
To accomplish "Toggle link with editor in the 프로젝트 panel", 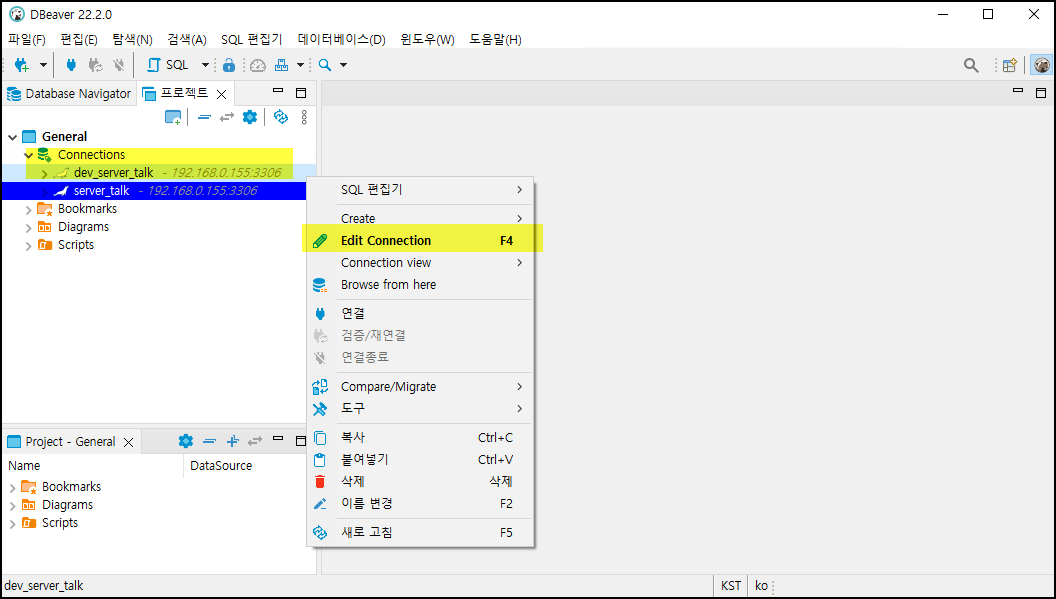I will click(227, 117).
